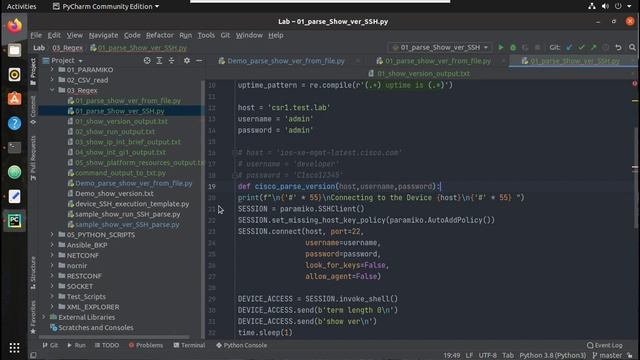Click the master git branch widget
The image size is (640, 360).
[x=607, y=355]
